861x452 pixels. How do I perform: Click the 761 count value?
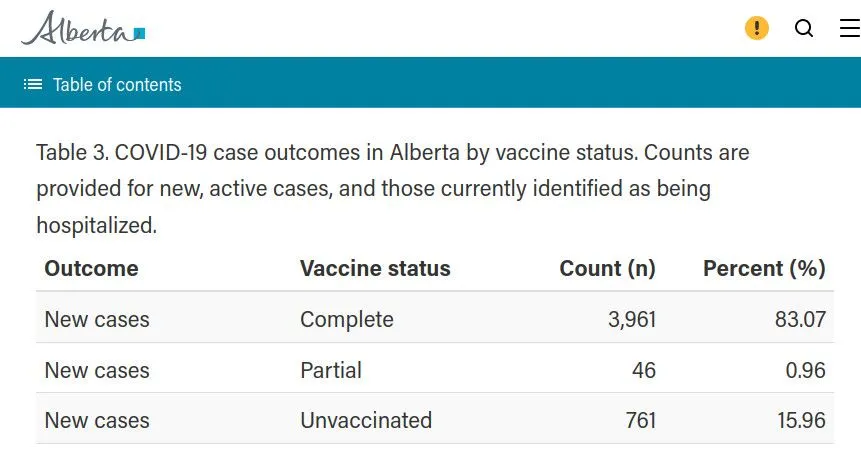click(x=638, y=420)
